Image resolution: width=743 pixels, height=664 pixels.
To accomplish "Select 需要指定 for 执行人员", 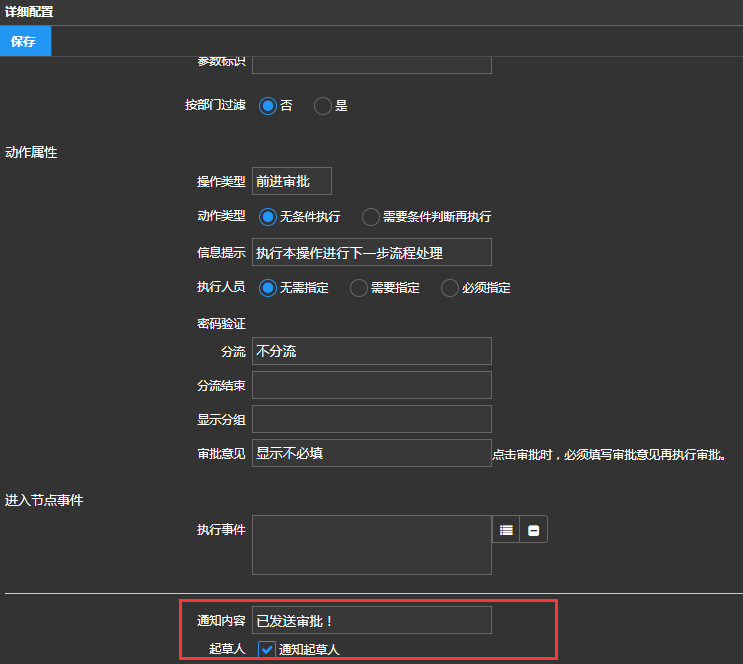I will (x=359, y=288).
